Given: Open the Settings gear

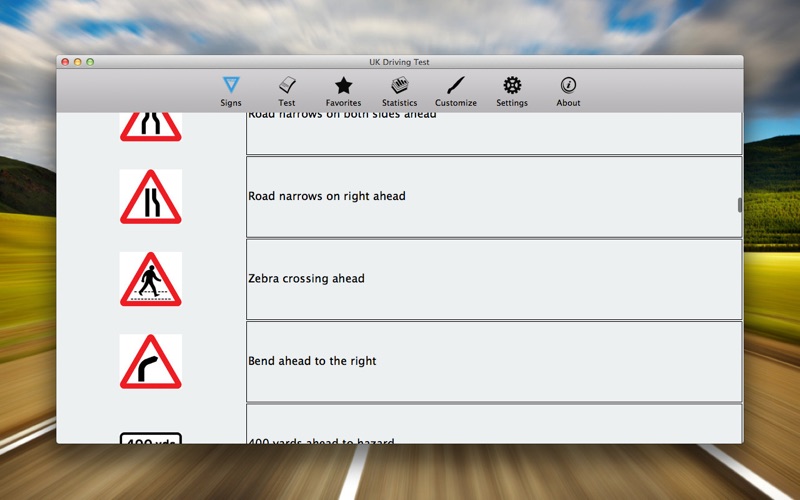Looking at the screenshot, I should [512, 91].
